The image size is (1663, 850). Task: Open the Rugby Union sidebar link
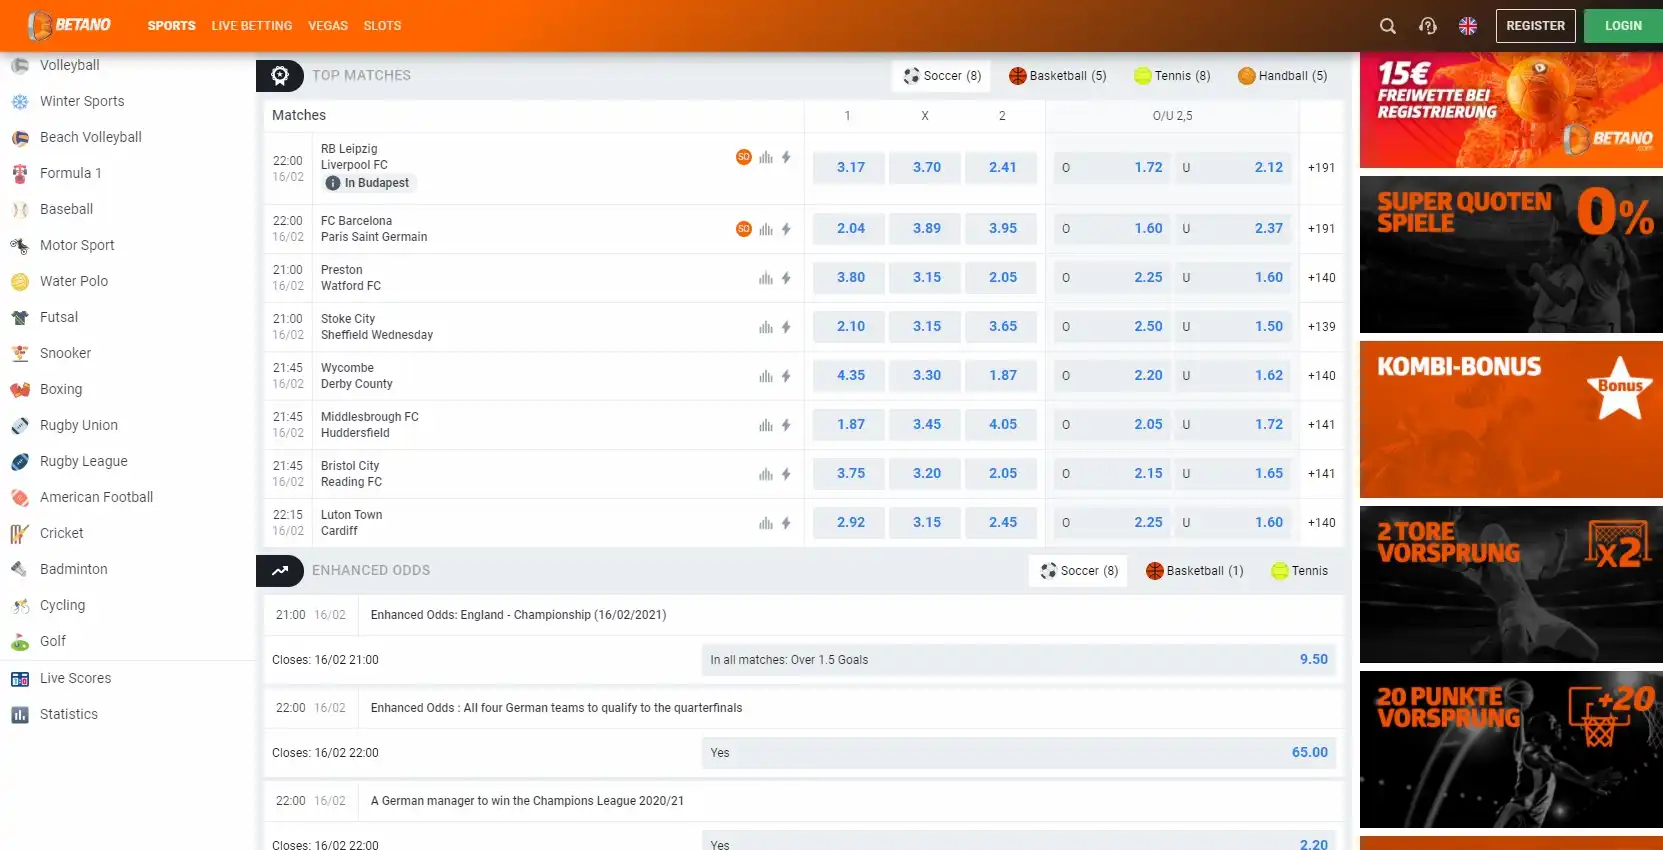pos(79,425)
